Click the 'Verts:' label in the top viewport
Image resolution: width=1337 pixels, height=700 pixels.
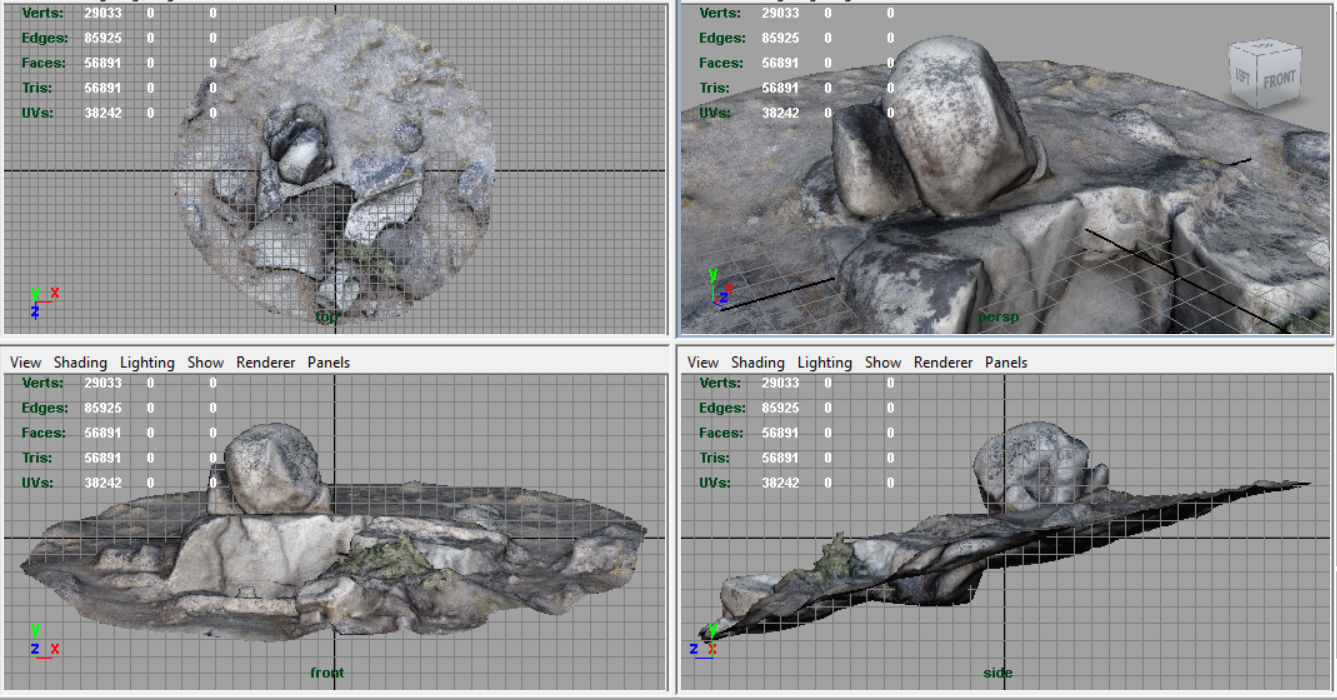point(44,13)
